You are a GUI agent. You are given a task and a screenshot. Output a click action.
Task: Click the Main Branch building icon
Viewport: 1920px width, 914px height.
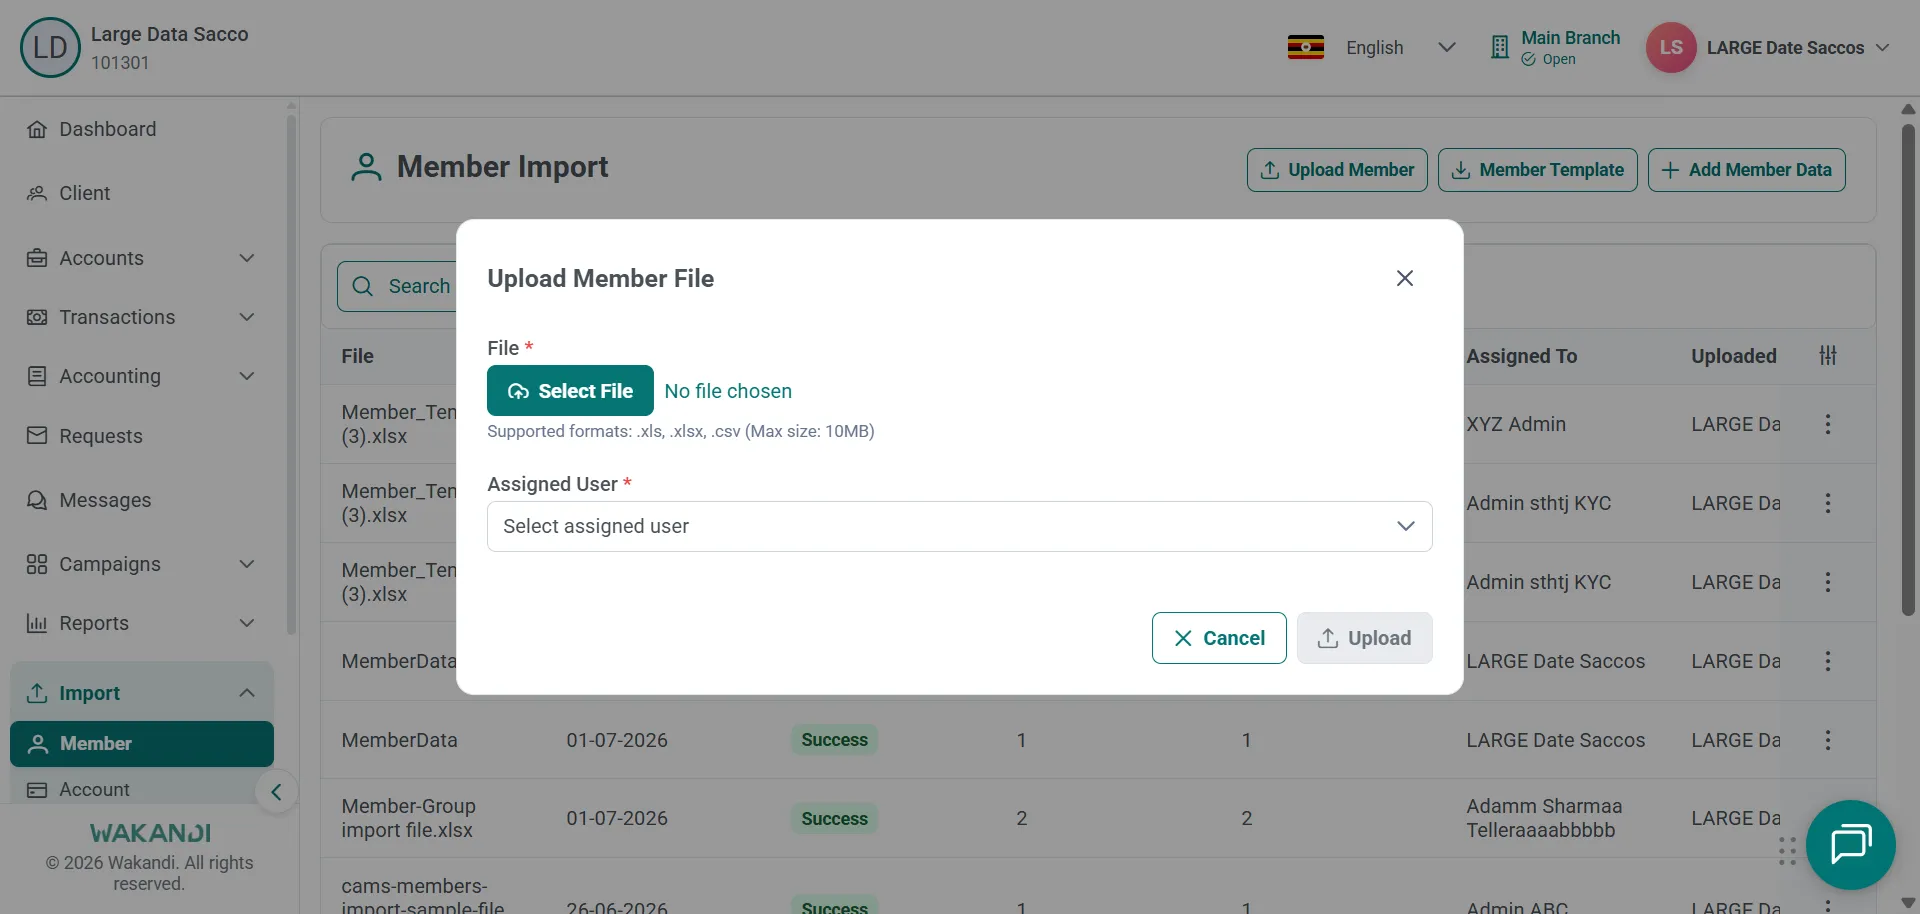click(1499, 47)
